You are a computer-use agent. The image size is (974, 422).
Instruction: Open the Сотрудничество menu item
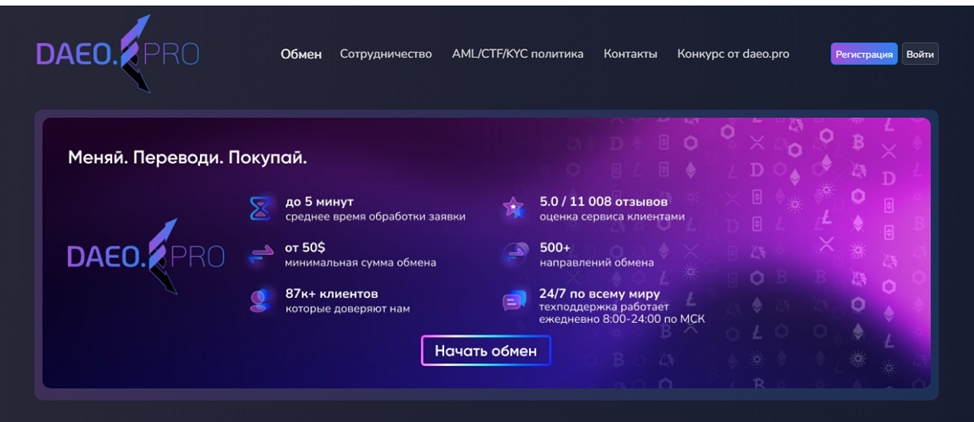coord(386,54)
